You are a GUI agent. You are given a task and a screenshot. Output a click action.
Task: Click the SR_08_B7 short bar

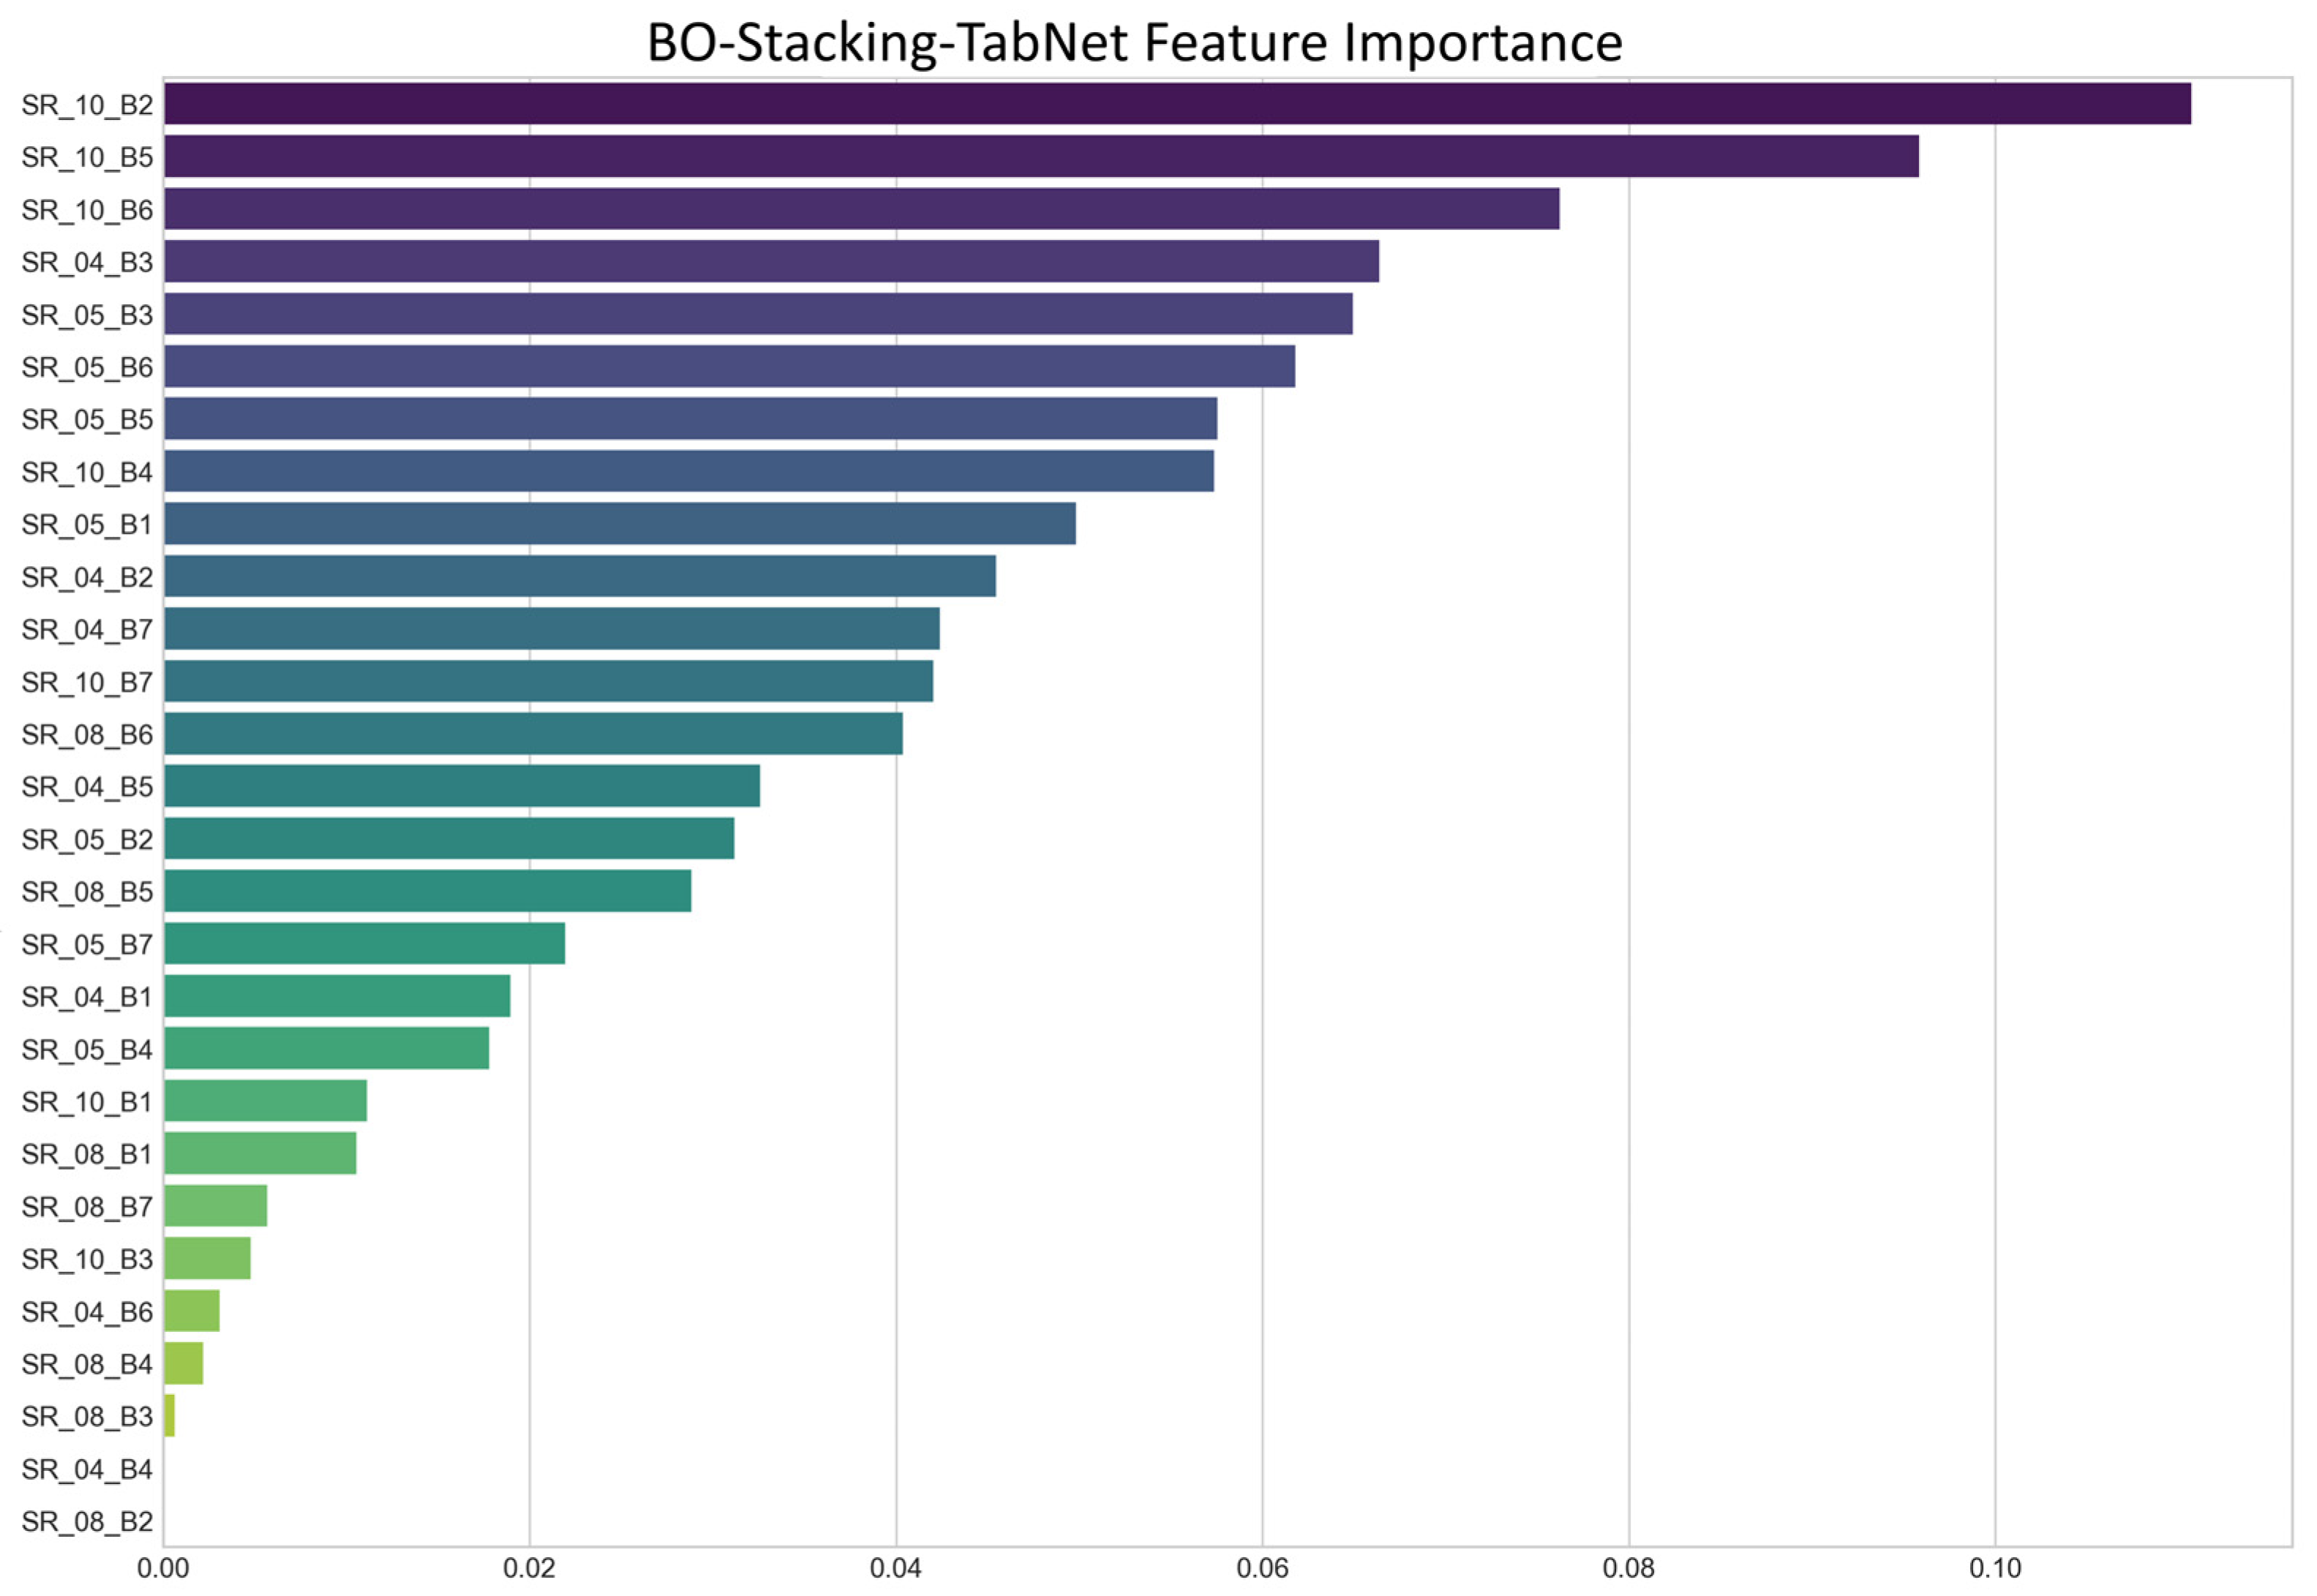tap(216, 1206)
